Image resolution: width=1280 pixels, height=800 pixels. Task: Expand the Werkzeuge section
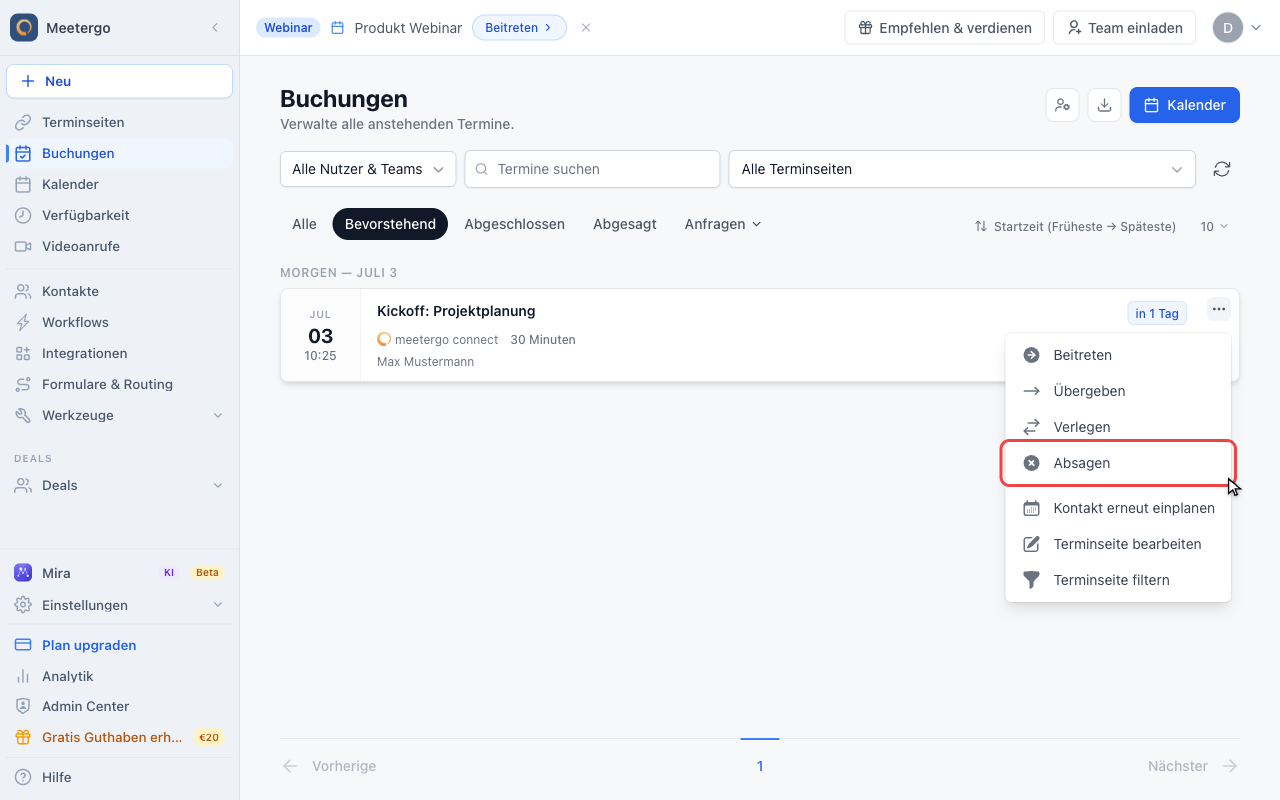119,415
